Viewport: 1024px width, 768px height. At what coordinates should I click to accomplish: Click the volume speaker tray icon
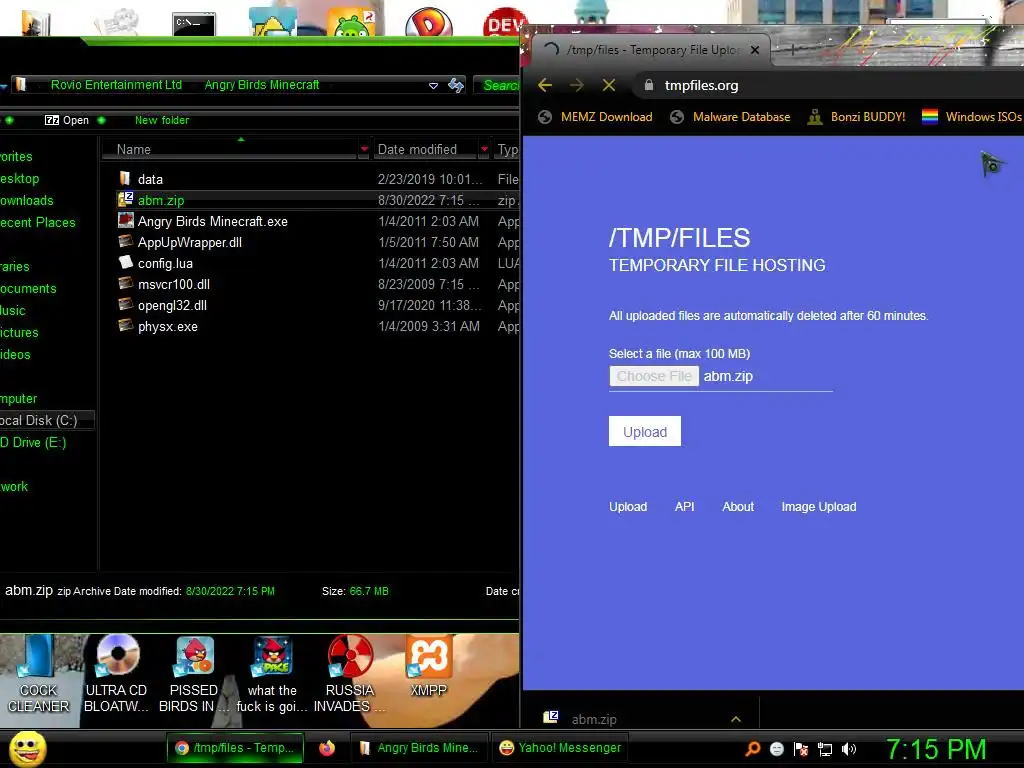(849, 749)
